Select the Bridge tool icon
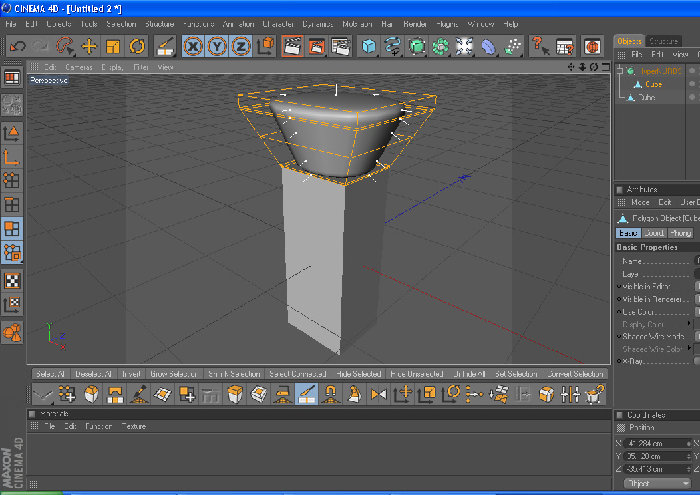The width and height of the screenshot is (700, 495). pyautogui.click(x=115, y=395)
